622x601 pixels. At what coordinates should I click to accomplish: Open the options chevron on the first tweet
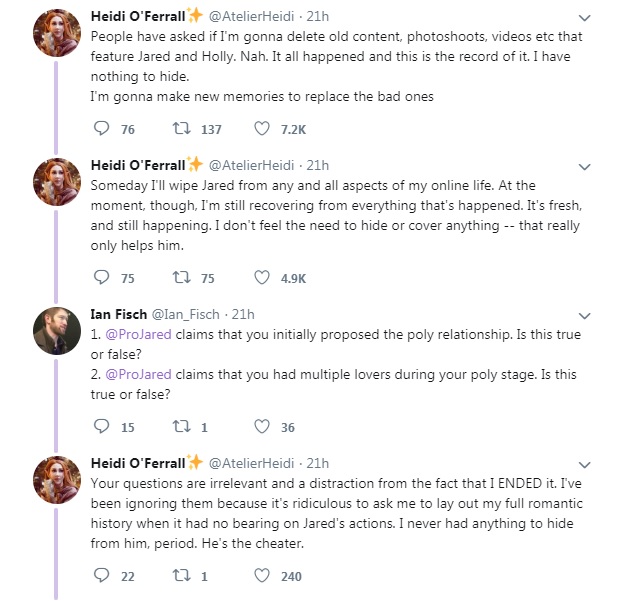pos(584,18)
